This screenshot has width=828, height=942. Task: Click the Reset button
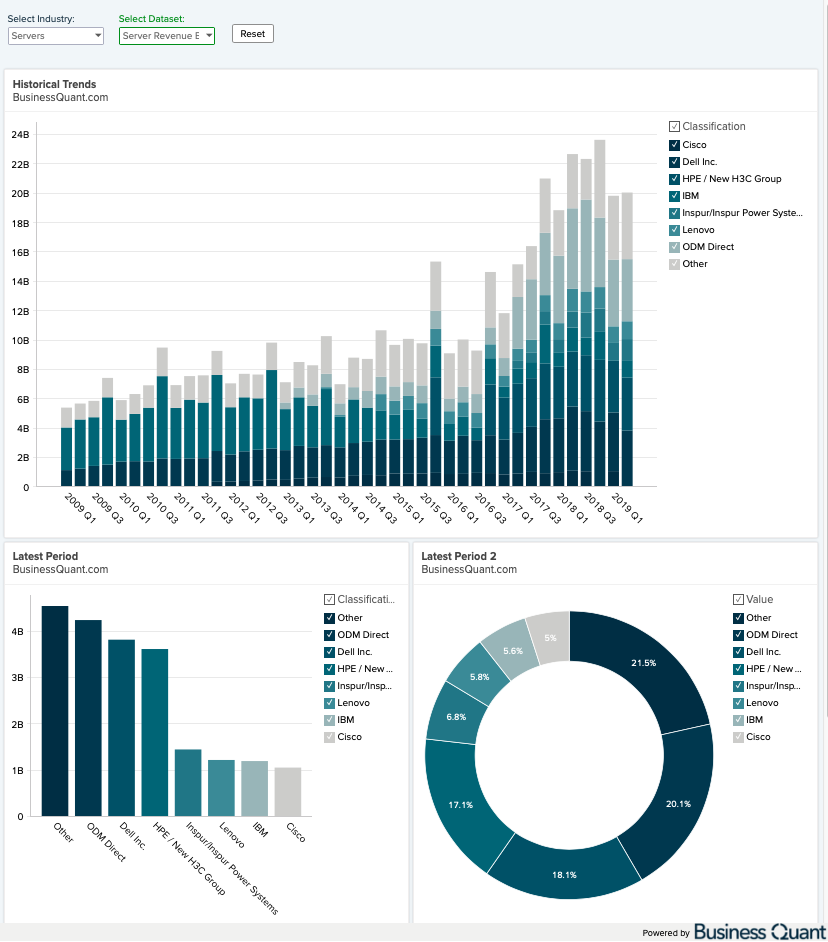click(252, 33)
